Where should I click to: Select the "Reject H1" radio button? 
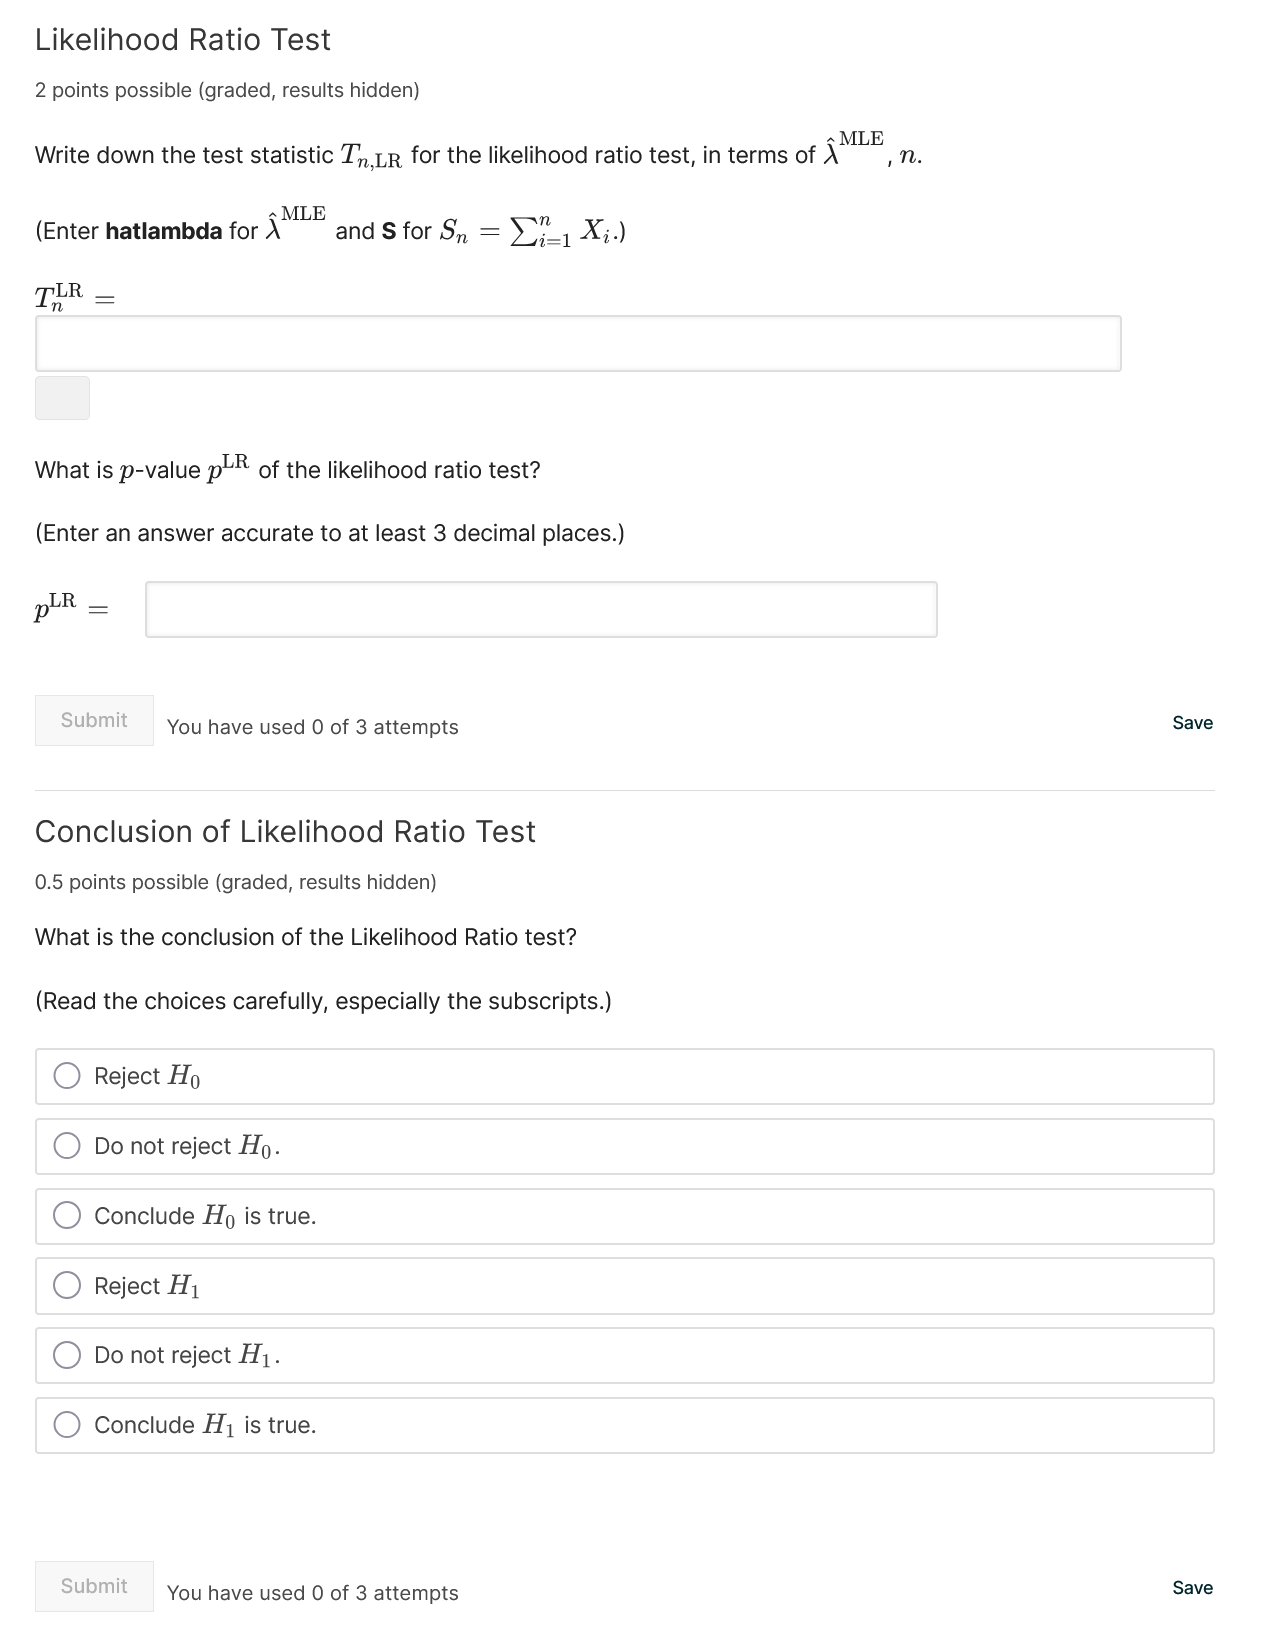tap(67, 1286)
